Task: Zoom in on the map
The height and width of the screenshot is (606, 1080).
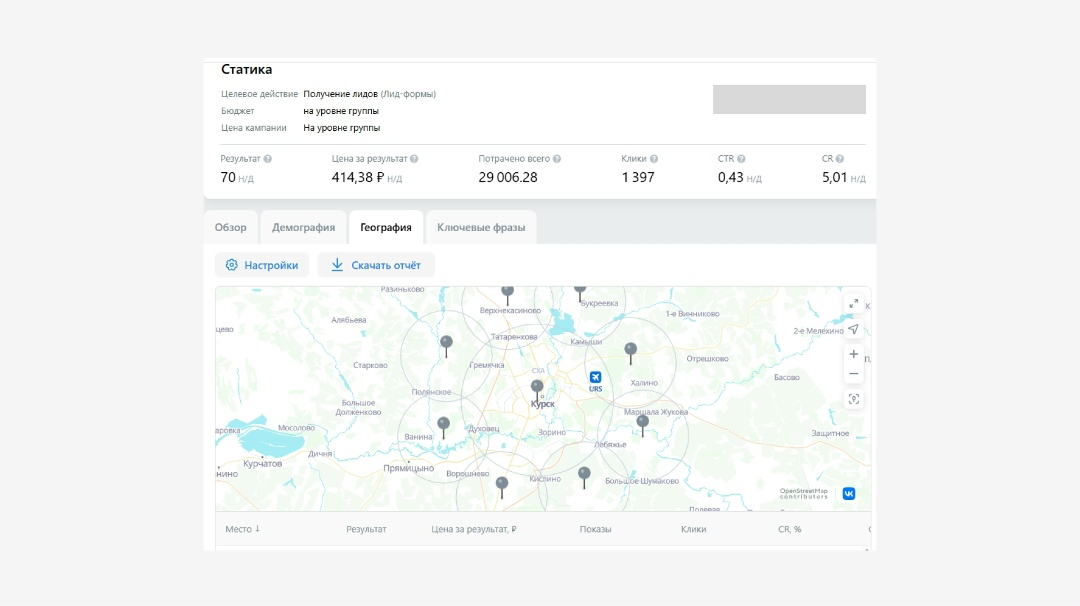Action: coord(853,354)
